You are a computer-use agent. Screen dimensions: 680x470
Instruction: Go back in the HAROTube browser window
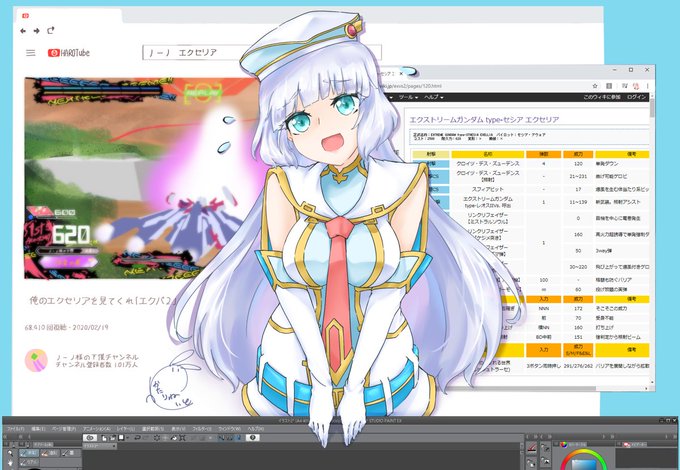pyautogui.click(x=23, y=31)
